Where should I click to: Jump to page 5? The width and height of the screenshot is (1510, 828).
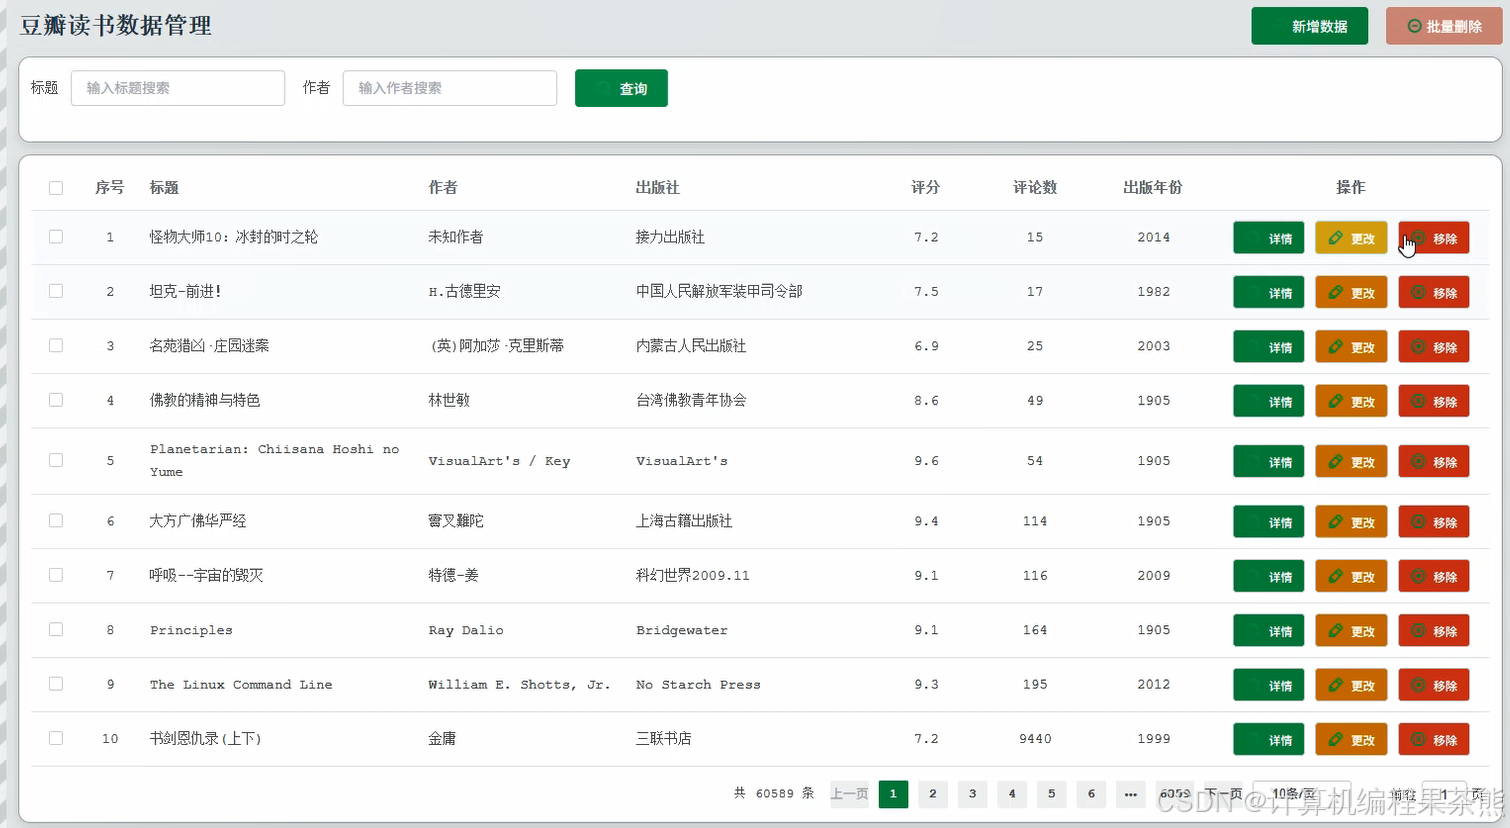tap(1051, 794)
